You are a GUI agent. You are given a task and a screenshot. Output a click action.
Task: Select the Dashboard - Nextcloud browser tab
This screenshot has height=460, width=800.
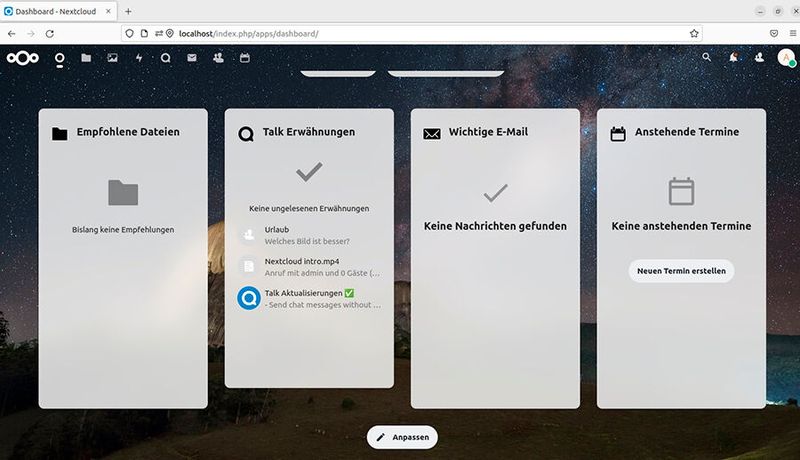click(58, 11)
